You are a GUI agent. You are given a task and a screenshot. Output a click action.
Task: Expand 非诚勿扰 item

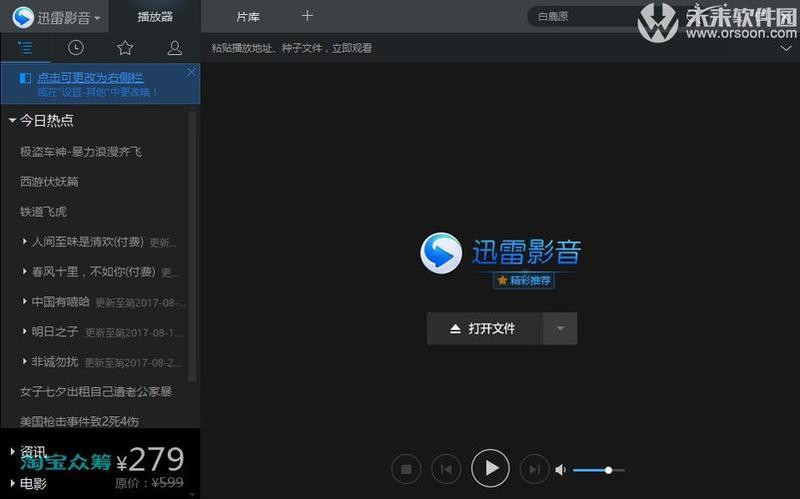click(x=24, y=361)
